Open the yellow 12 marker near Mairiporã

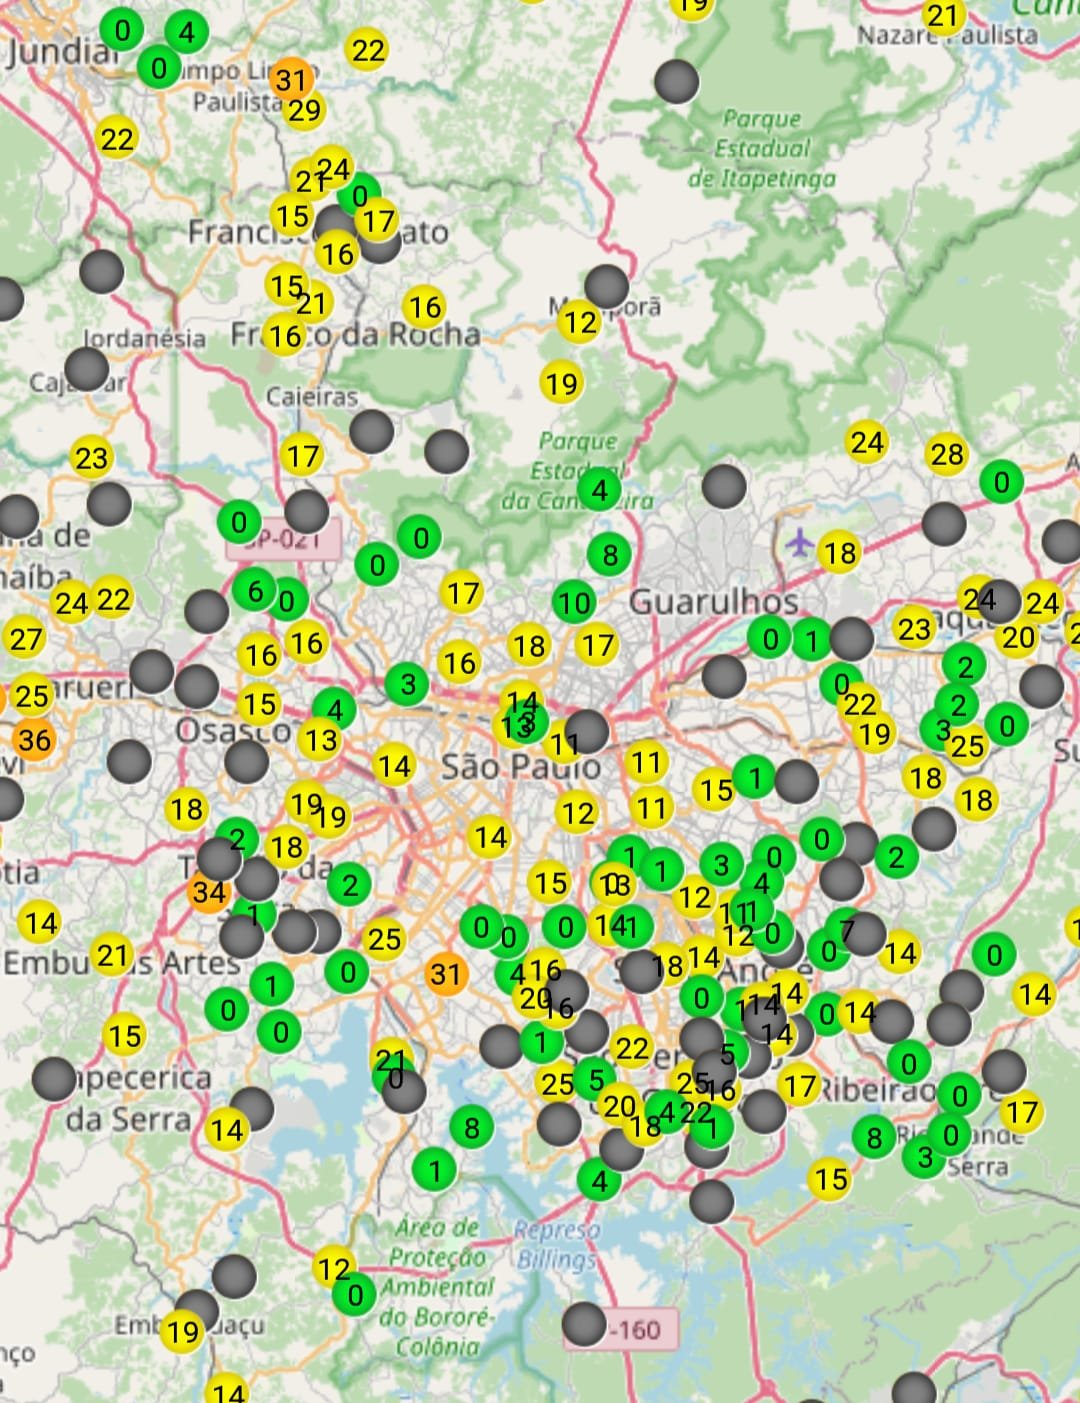coord(579,323)
